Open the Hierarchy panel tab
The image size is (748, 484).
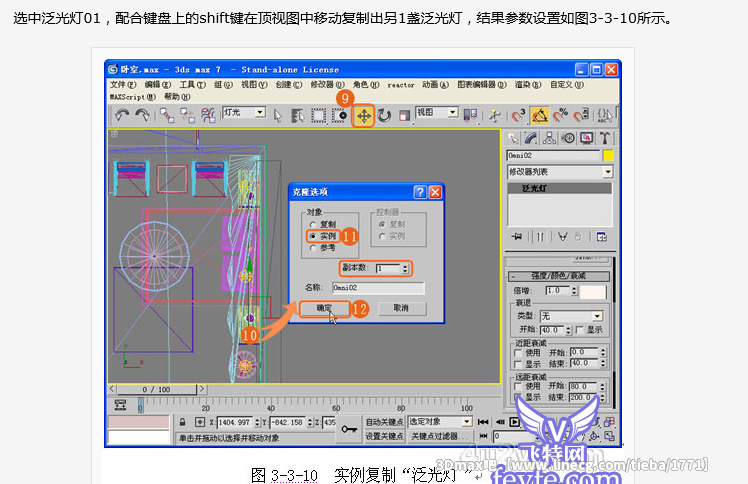(549, 138)
